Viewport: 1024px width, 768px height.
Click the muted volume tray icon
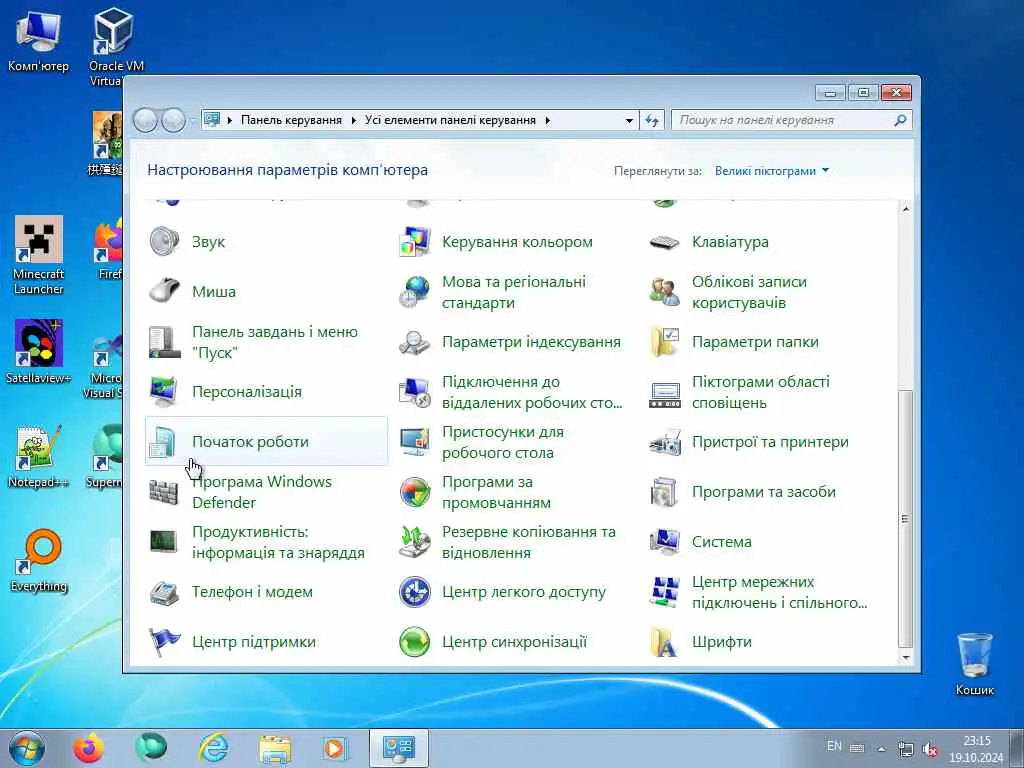(930, 750)
